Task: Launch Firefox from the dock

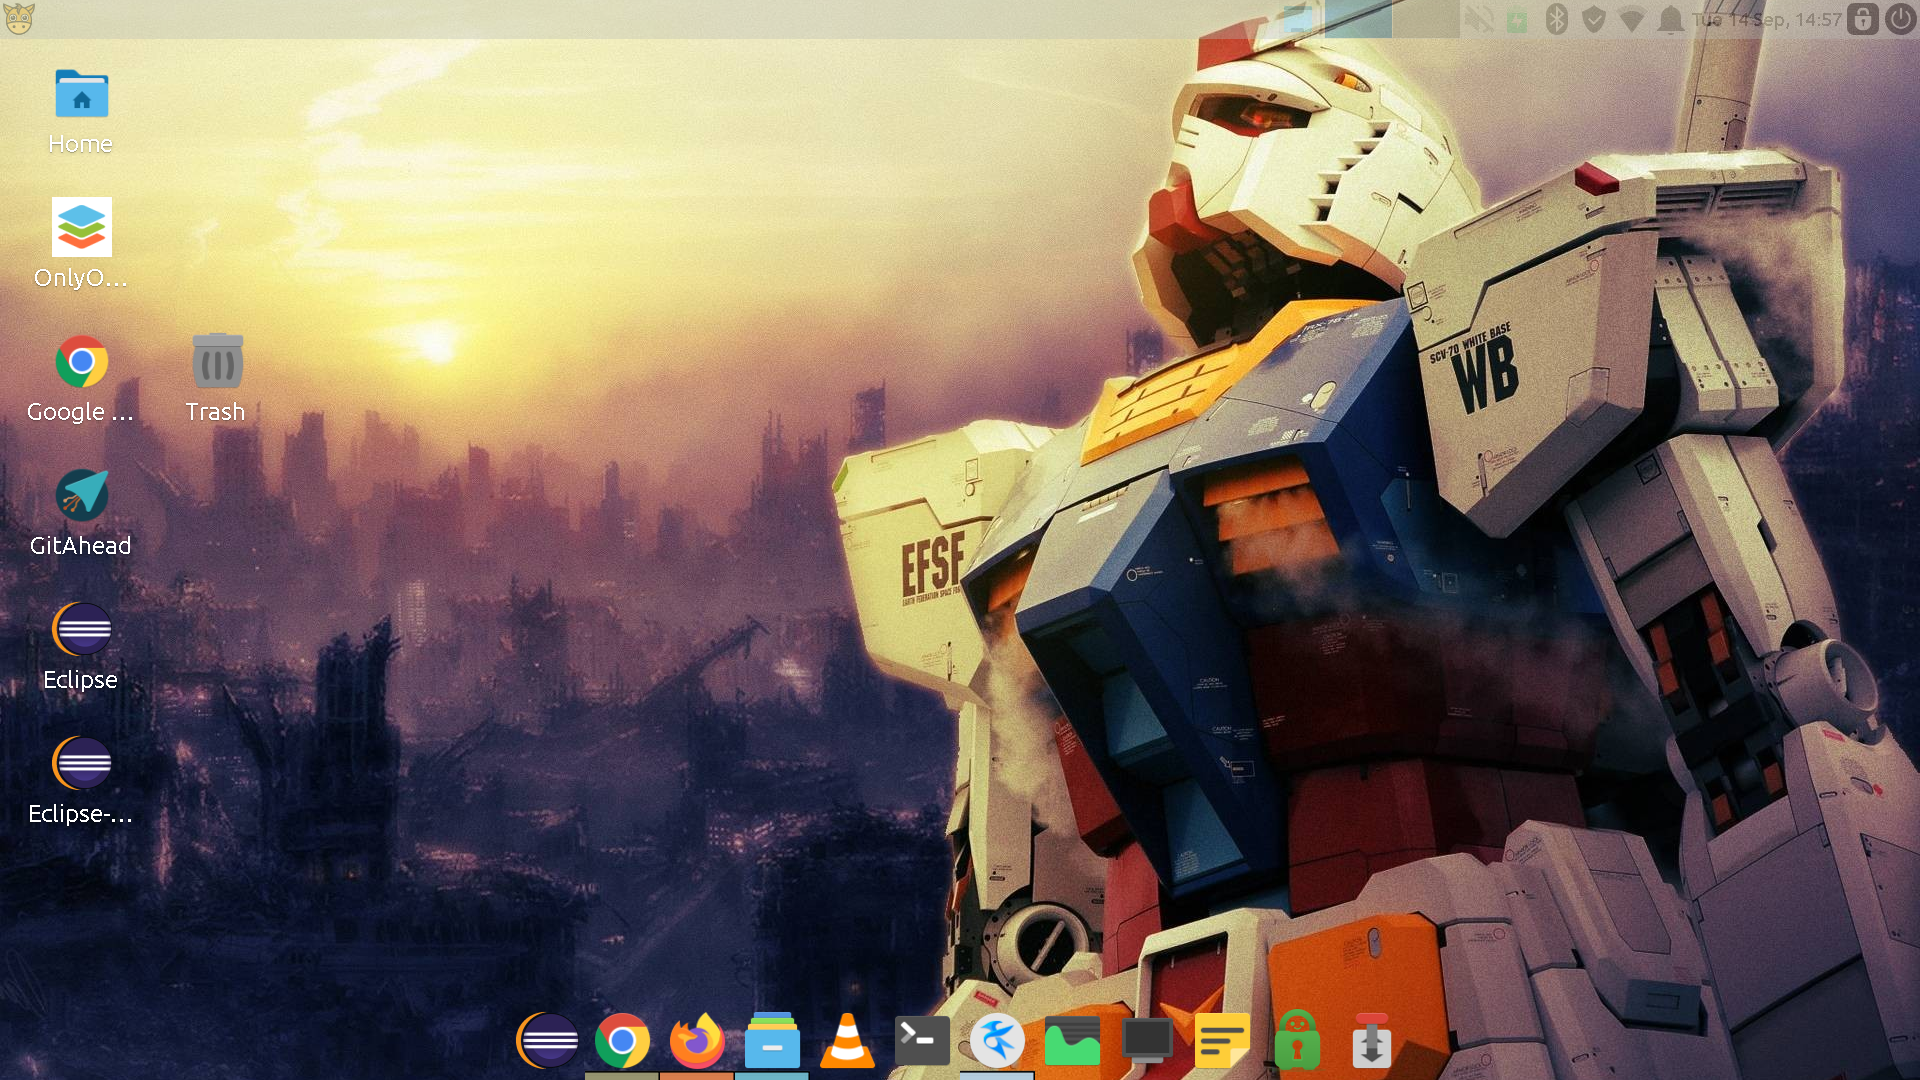Action: point(697,1041)
